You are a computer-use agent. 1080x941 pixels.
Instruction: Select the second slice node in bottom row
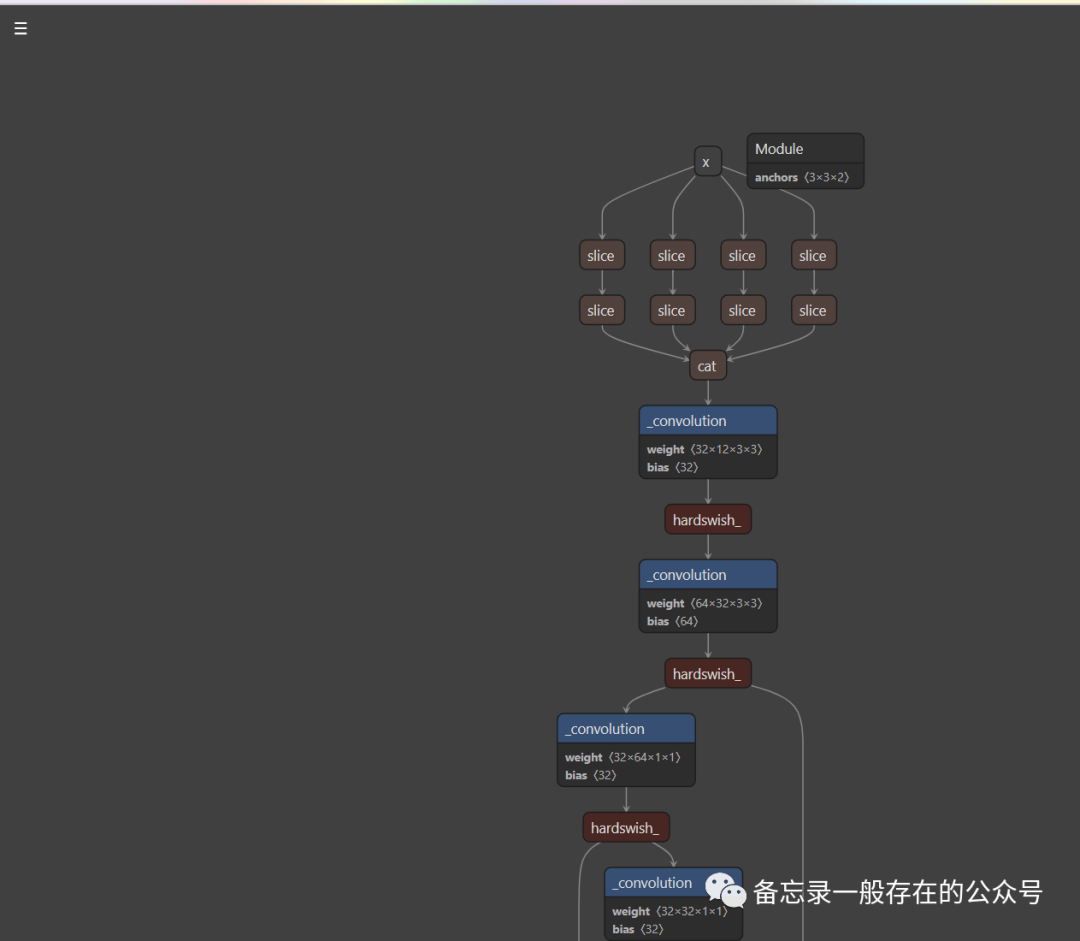[672, 310]
